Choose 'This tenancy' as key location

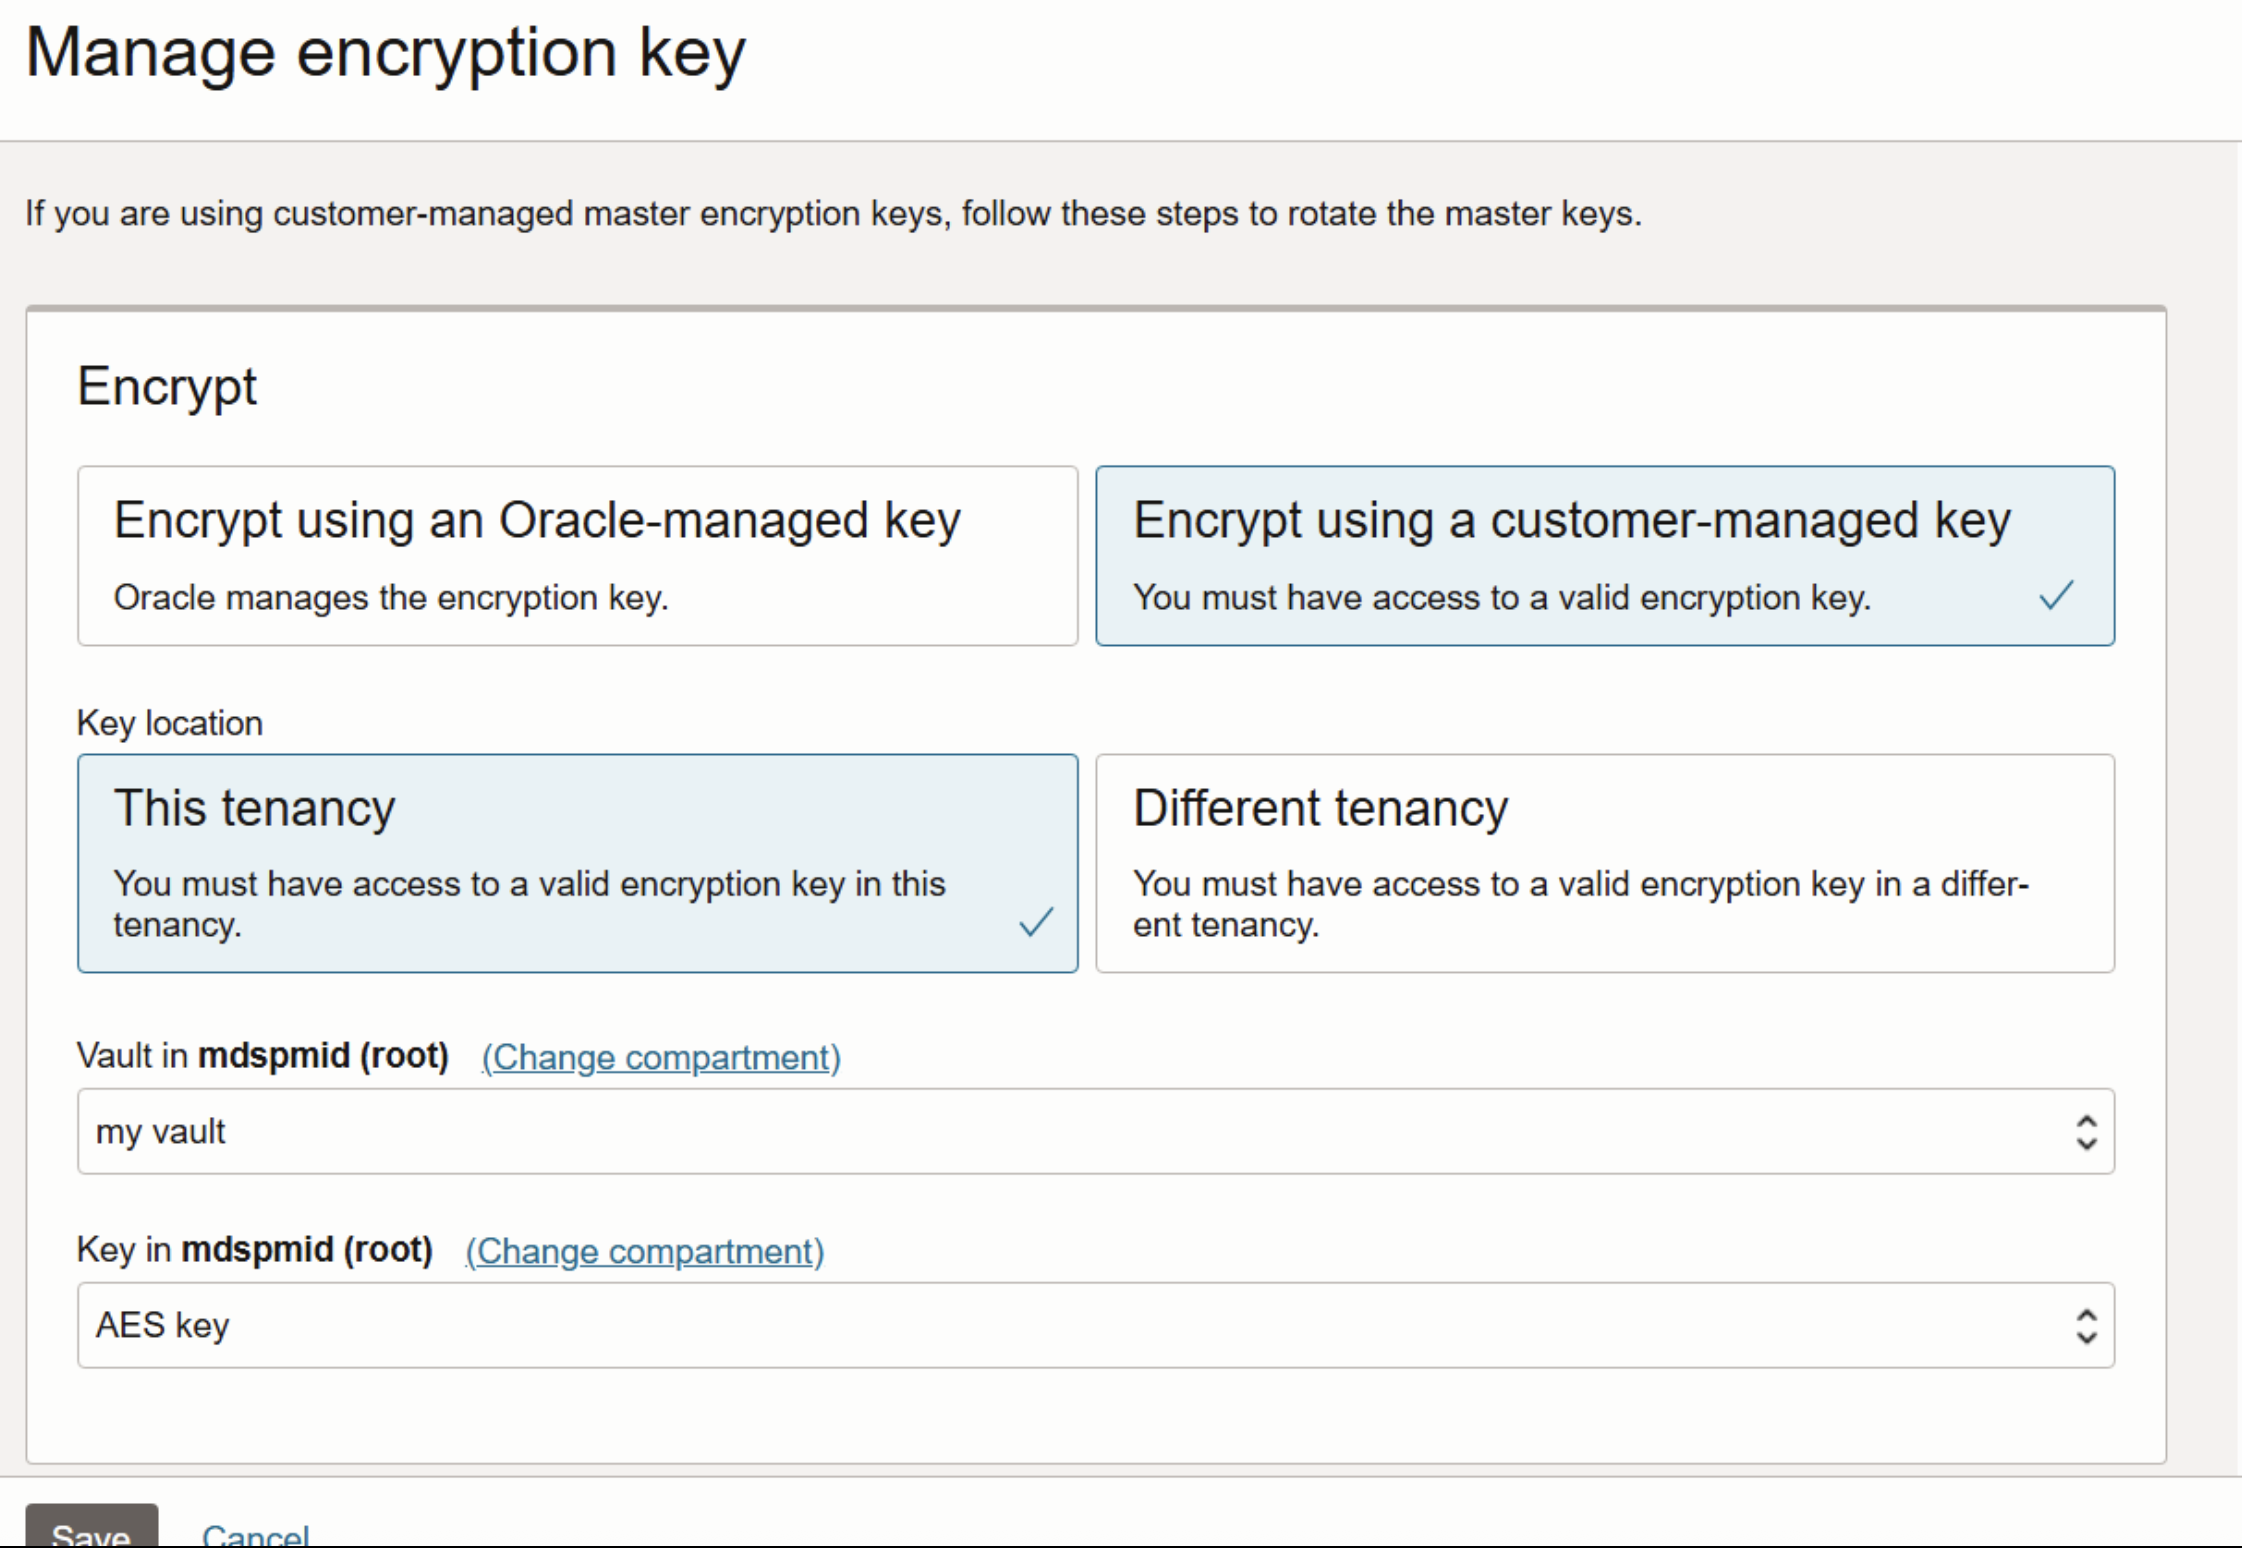(x=577, y=863)
